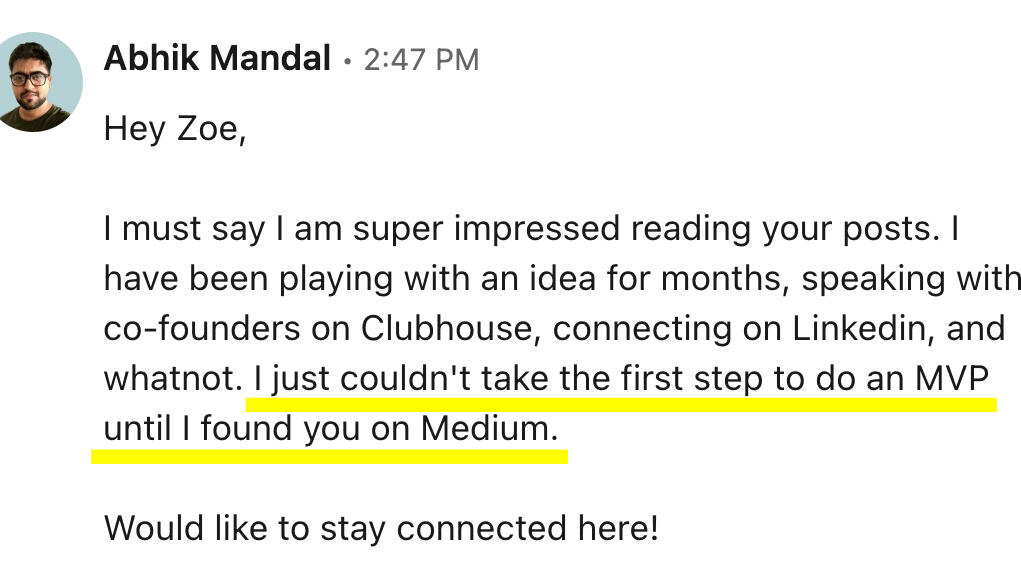Click the word "whatnot" in the message

click(170, 379)
